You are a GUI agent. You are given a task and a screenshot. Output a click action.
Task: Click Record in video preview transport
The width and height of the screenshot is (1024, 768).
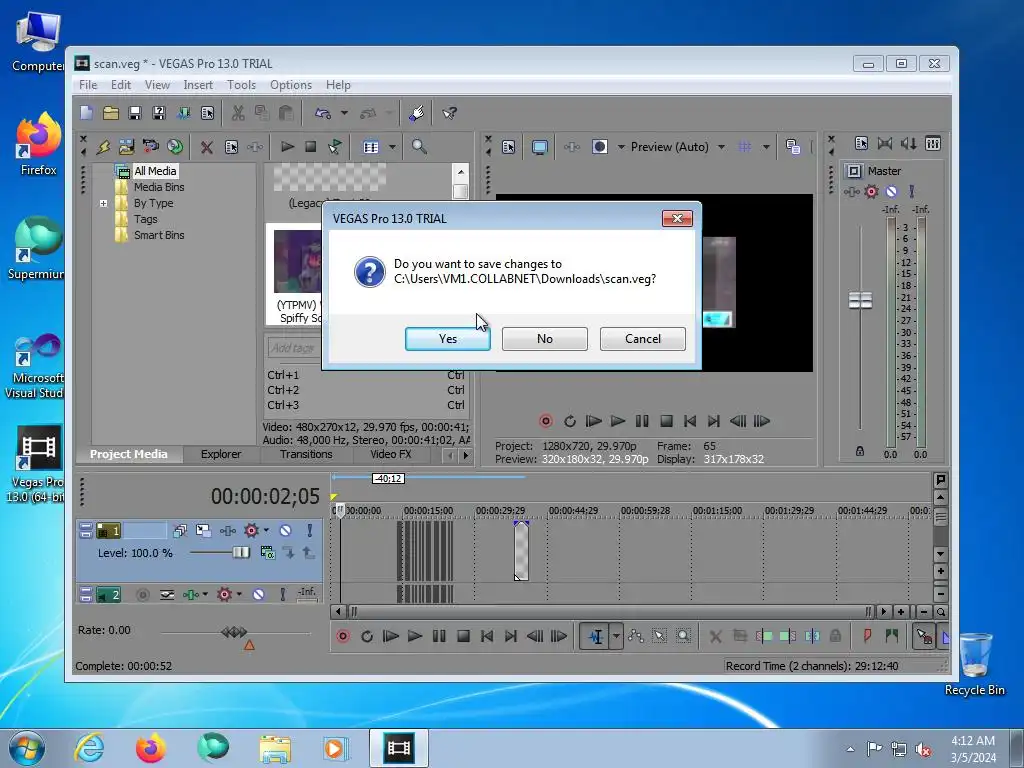[x=545, y=421]
